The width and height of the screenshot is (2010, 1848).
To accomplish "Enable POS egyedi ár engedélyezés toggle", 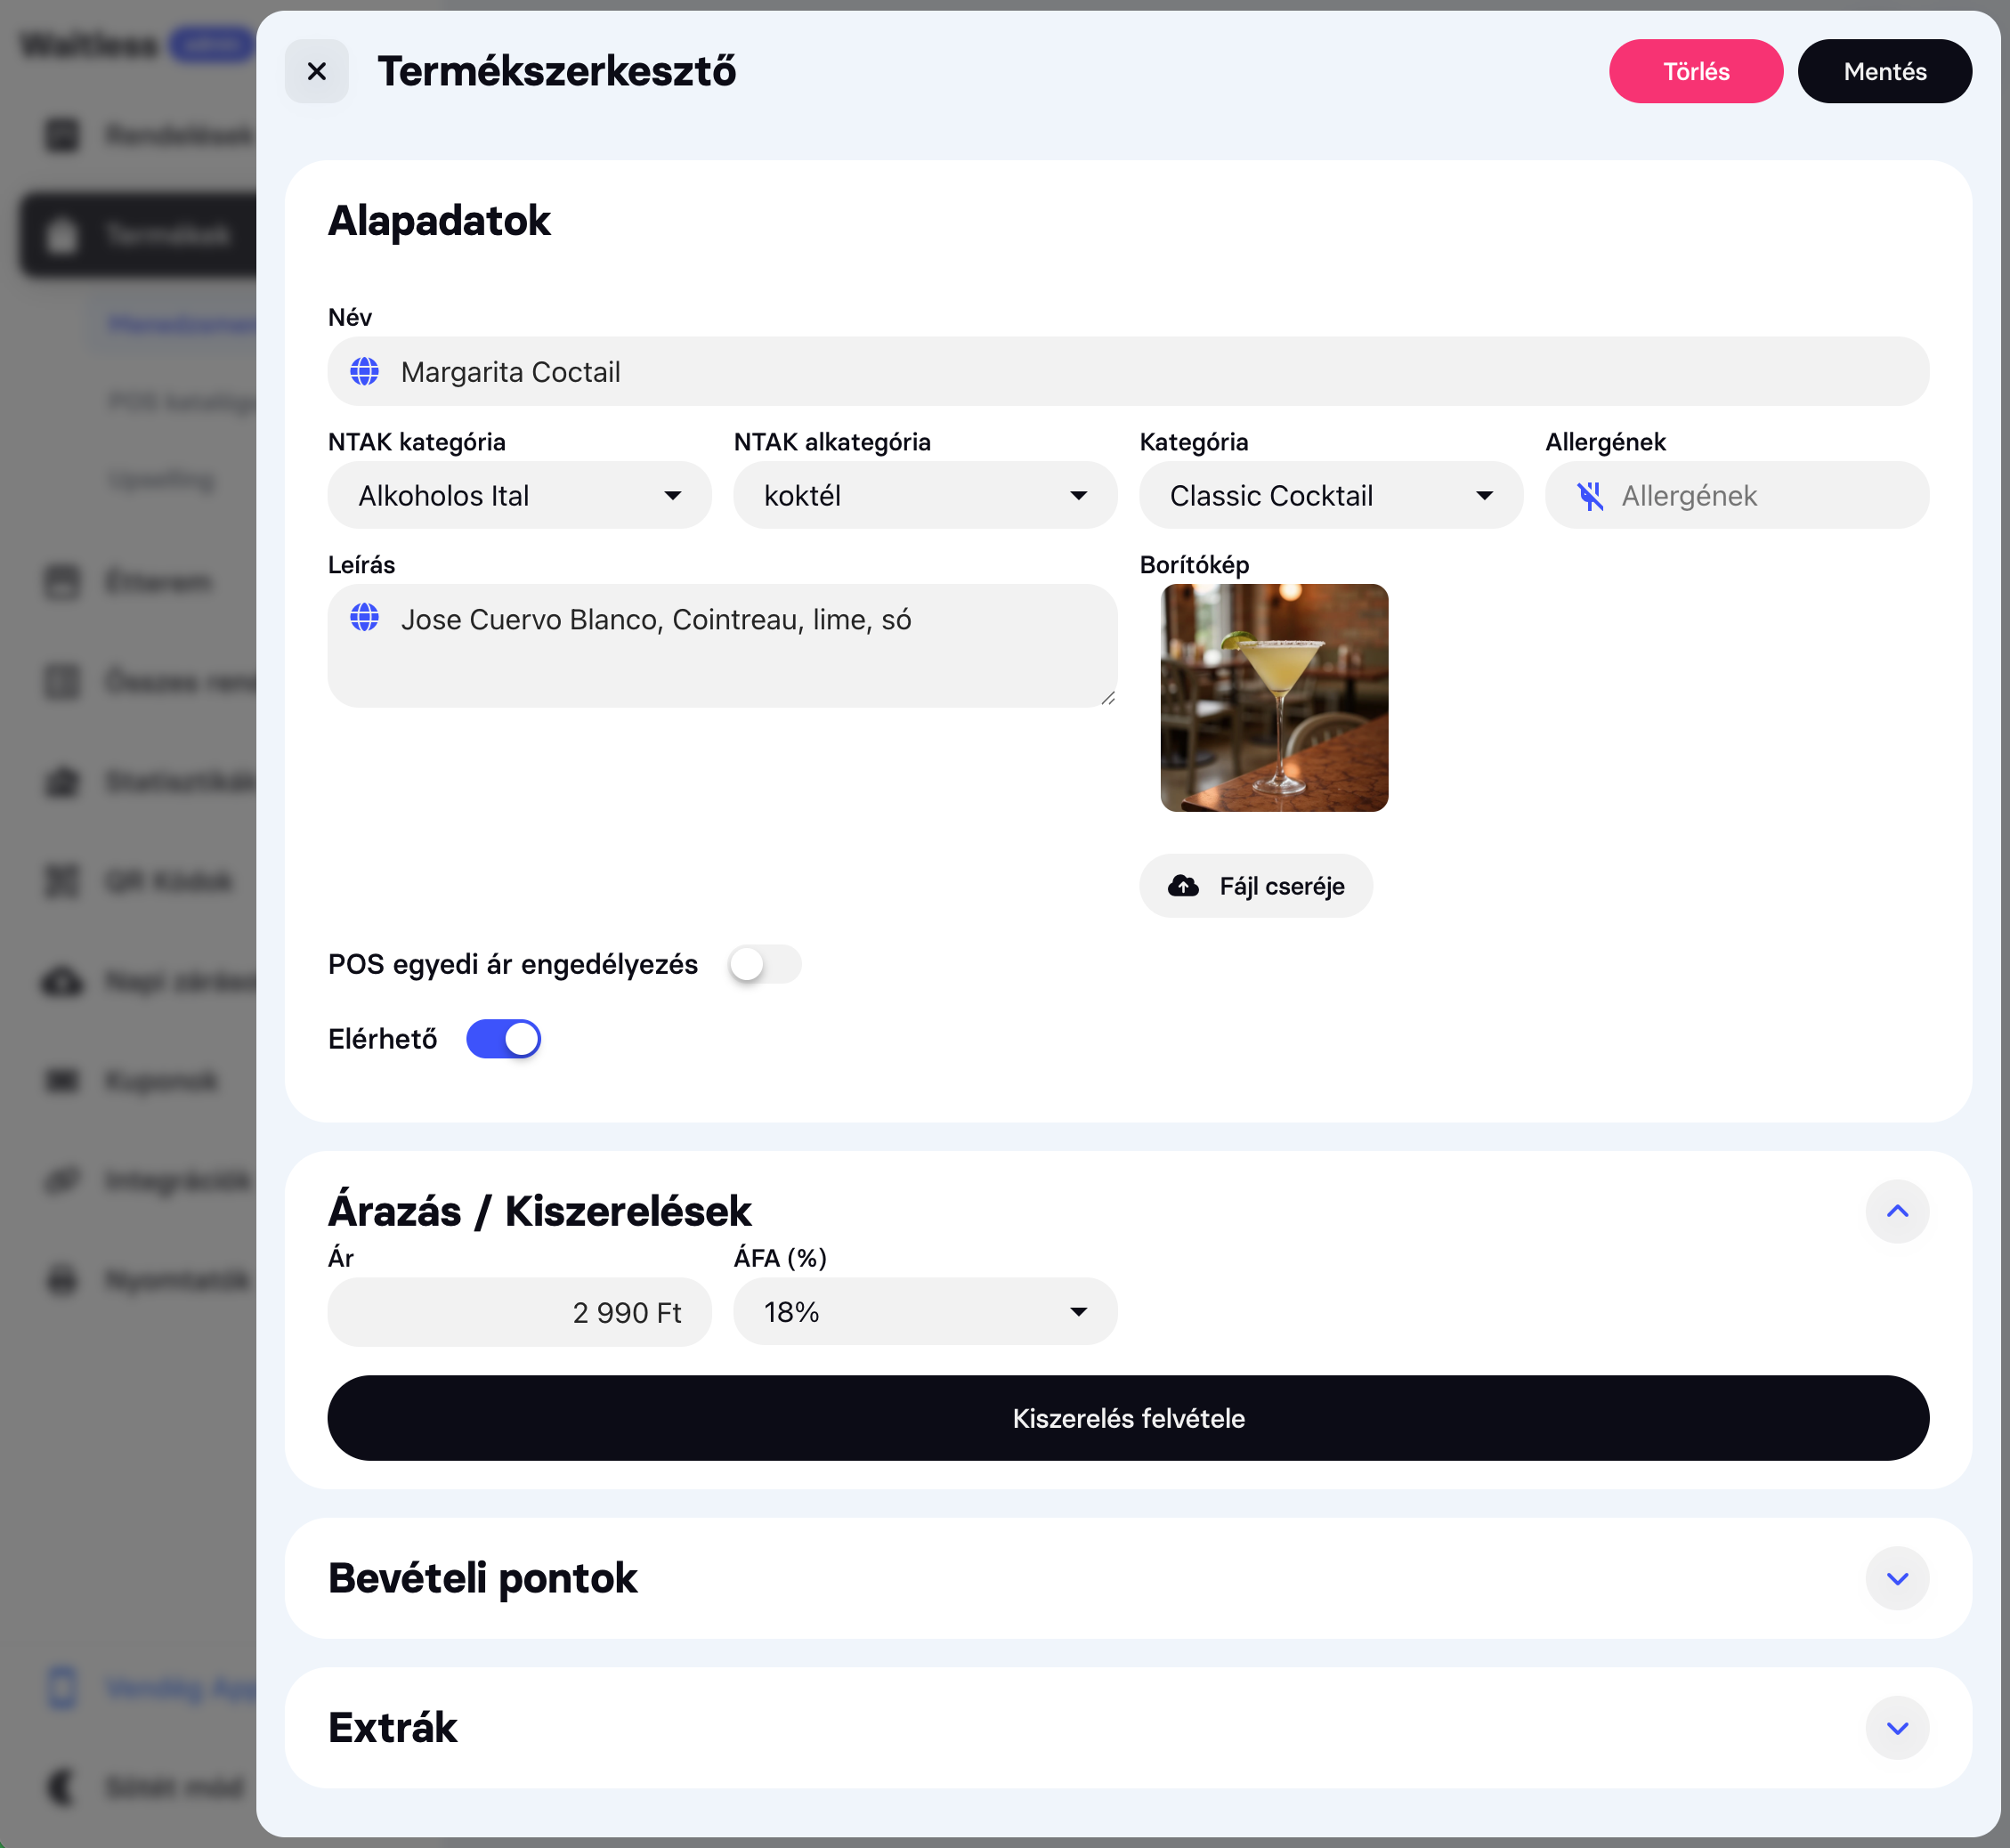I will coord(764,964).
